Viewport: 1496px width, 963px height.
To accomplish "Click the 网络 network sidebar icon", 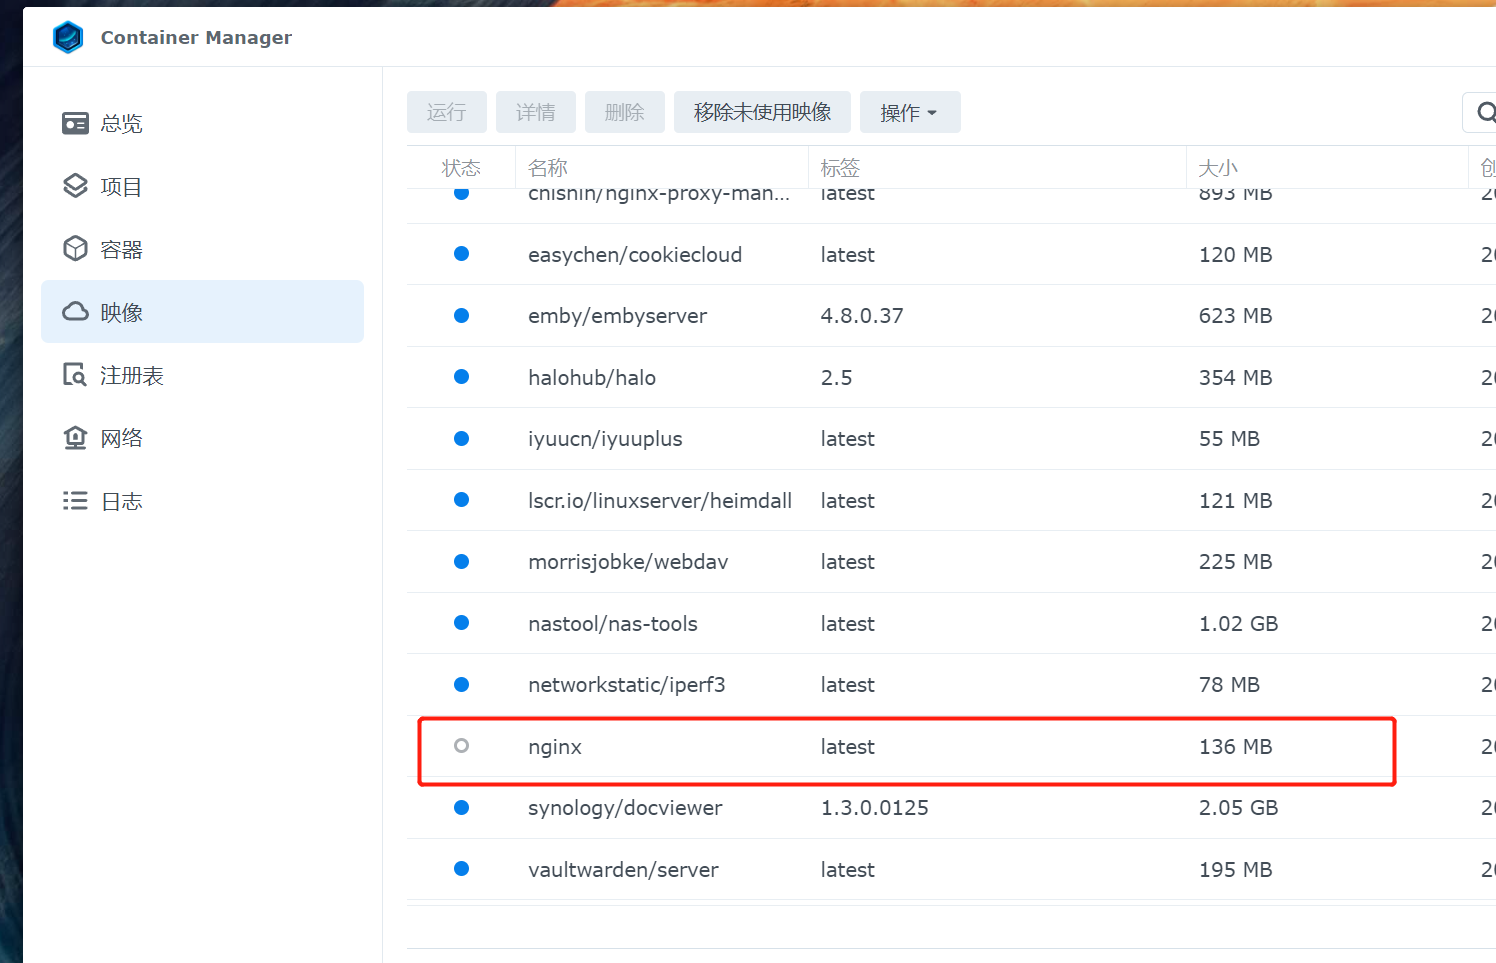I will pos(75,438).
